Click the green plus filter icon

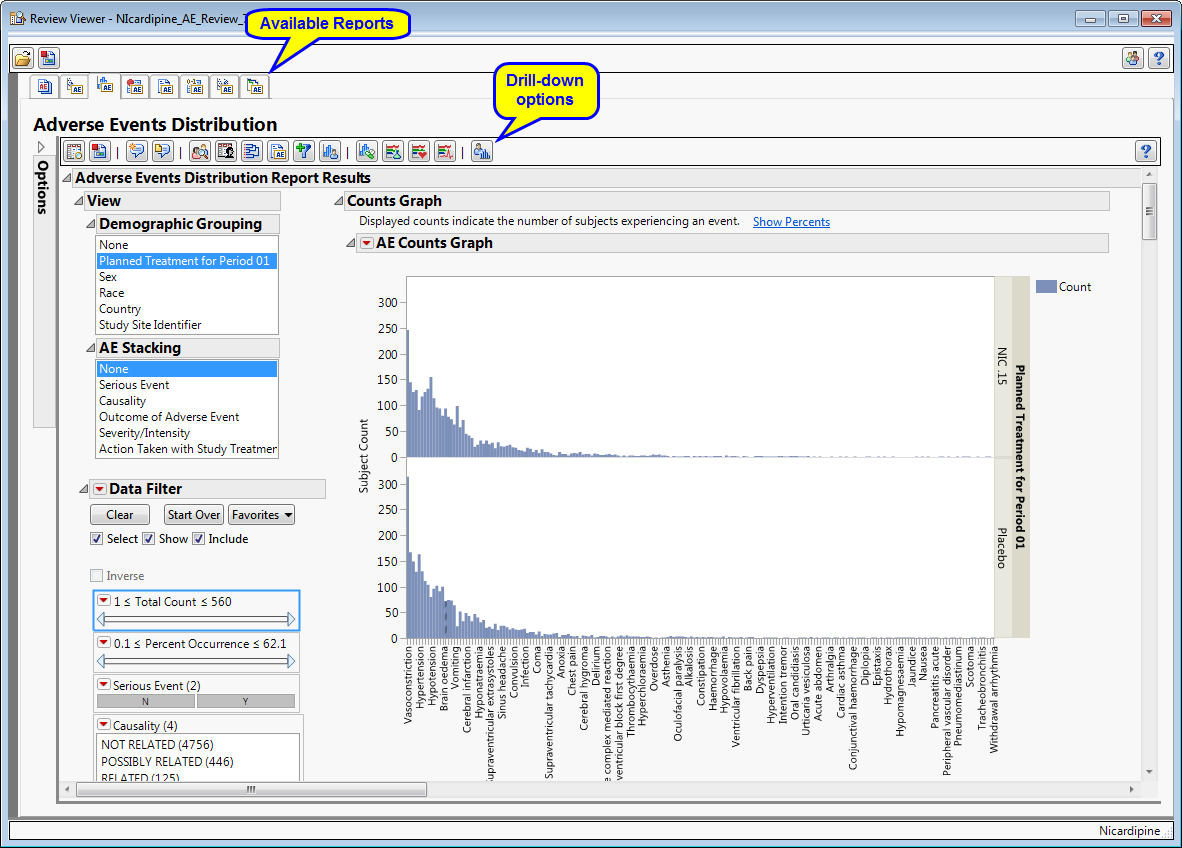point(304,151)
